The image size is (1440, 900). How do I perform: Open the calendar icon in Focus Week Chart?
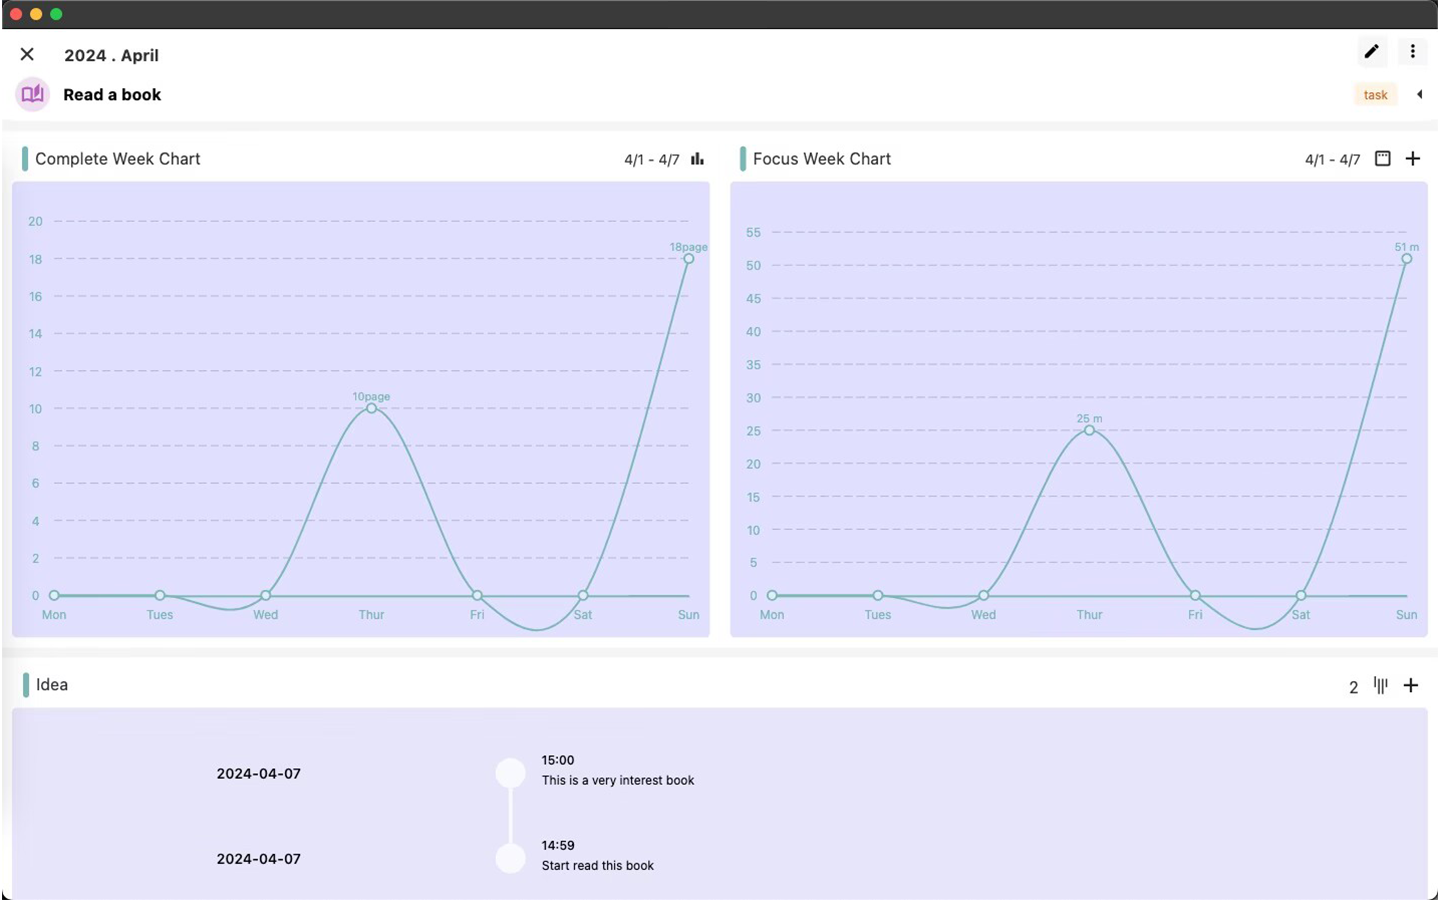point(1382,159)
